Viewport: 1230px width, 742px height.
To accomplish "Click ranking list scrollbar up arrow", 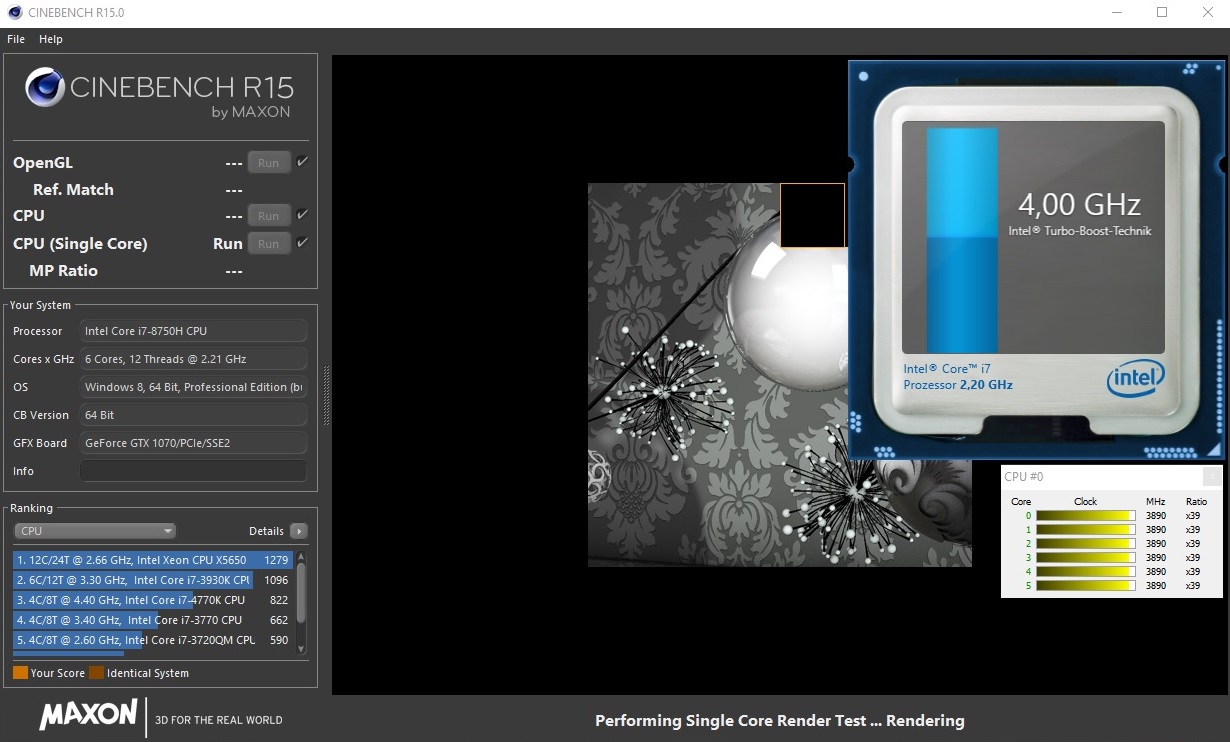I will point(301,556).
